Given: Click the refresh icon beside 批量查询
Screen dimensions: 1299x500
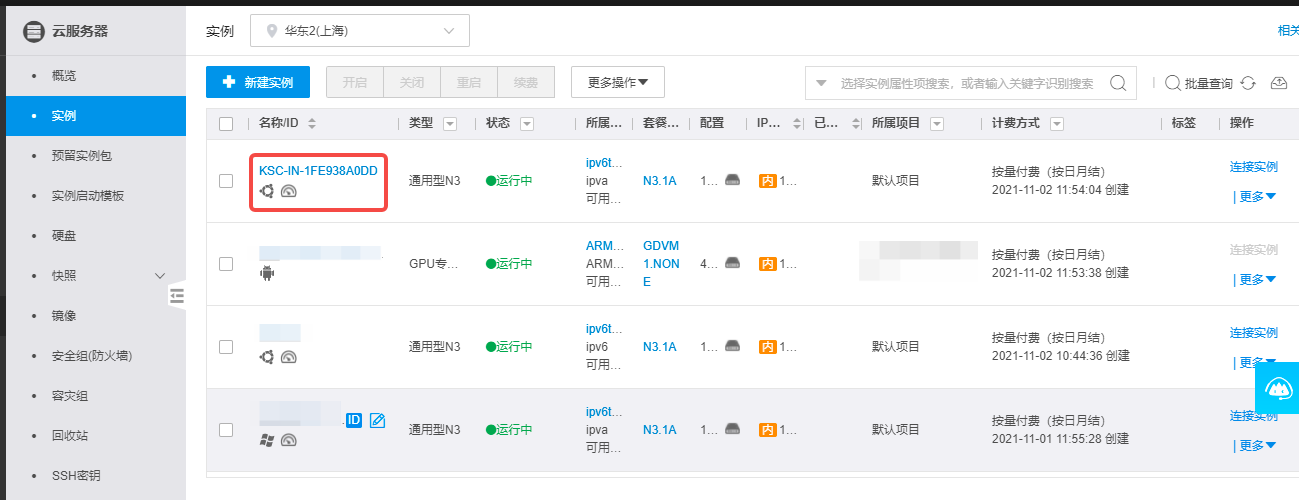Looking at the screenshot, I should click(x=1248, y=83).
